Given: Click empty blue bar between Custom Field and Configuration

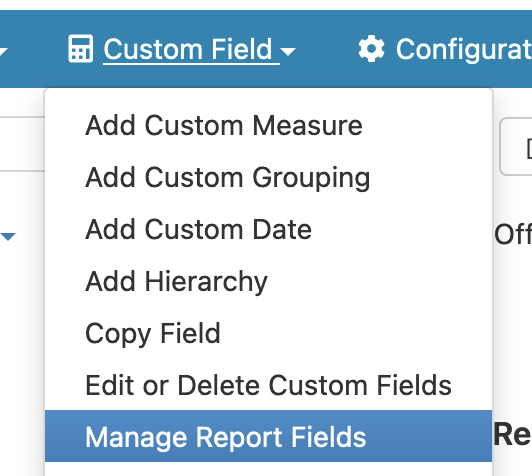Looking at the screenshot, I should [326, 49].
